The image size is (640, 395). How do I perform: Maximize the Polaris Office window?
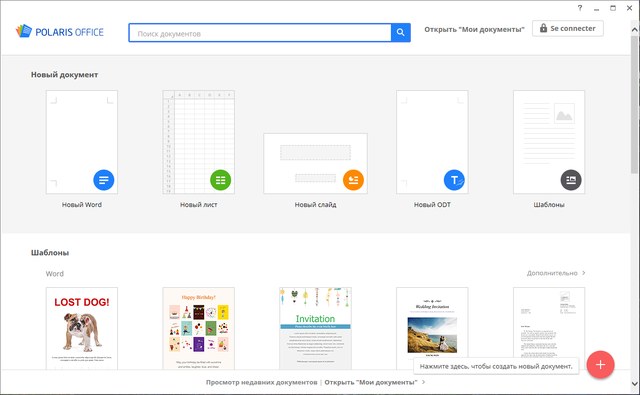click(613, 8)
